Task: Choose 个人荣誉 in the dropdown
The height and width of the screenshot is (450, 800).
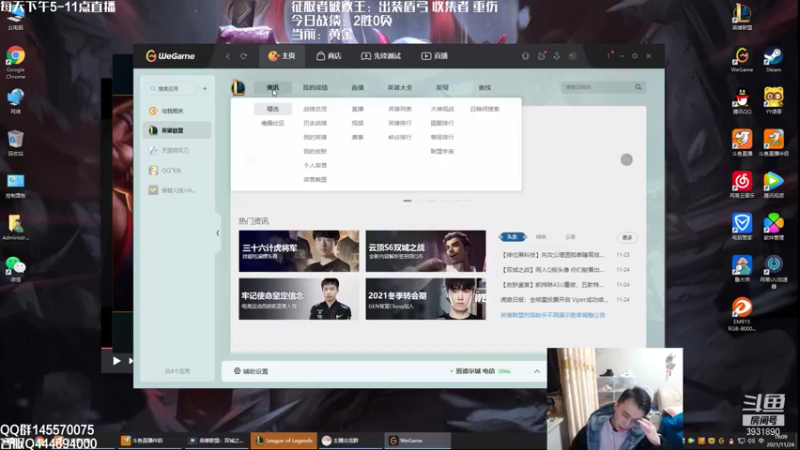Action: pos(315,166)
